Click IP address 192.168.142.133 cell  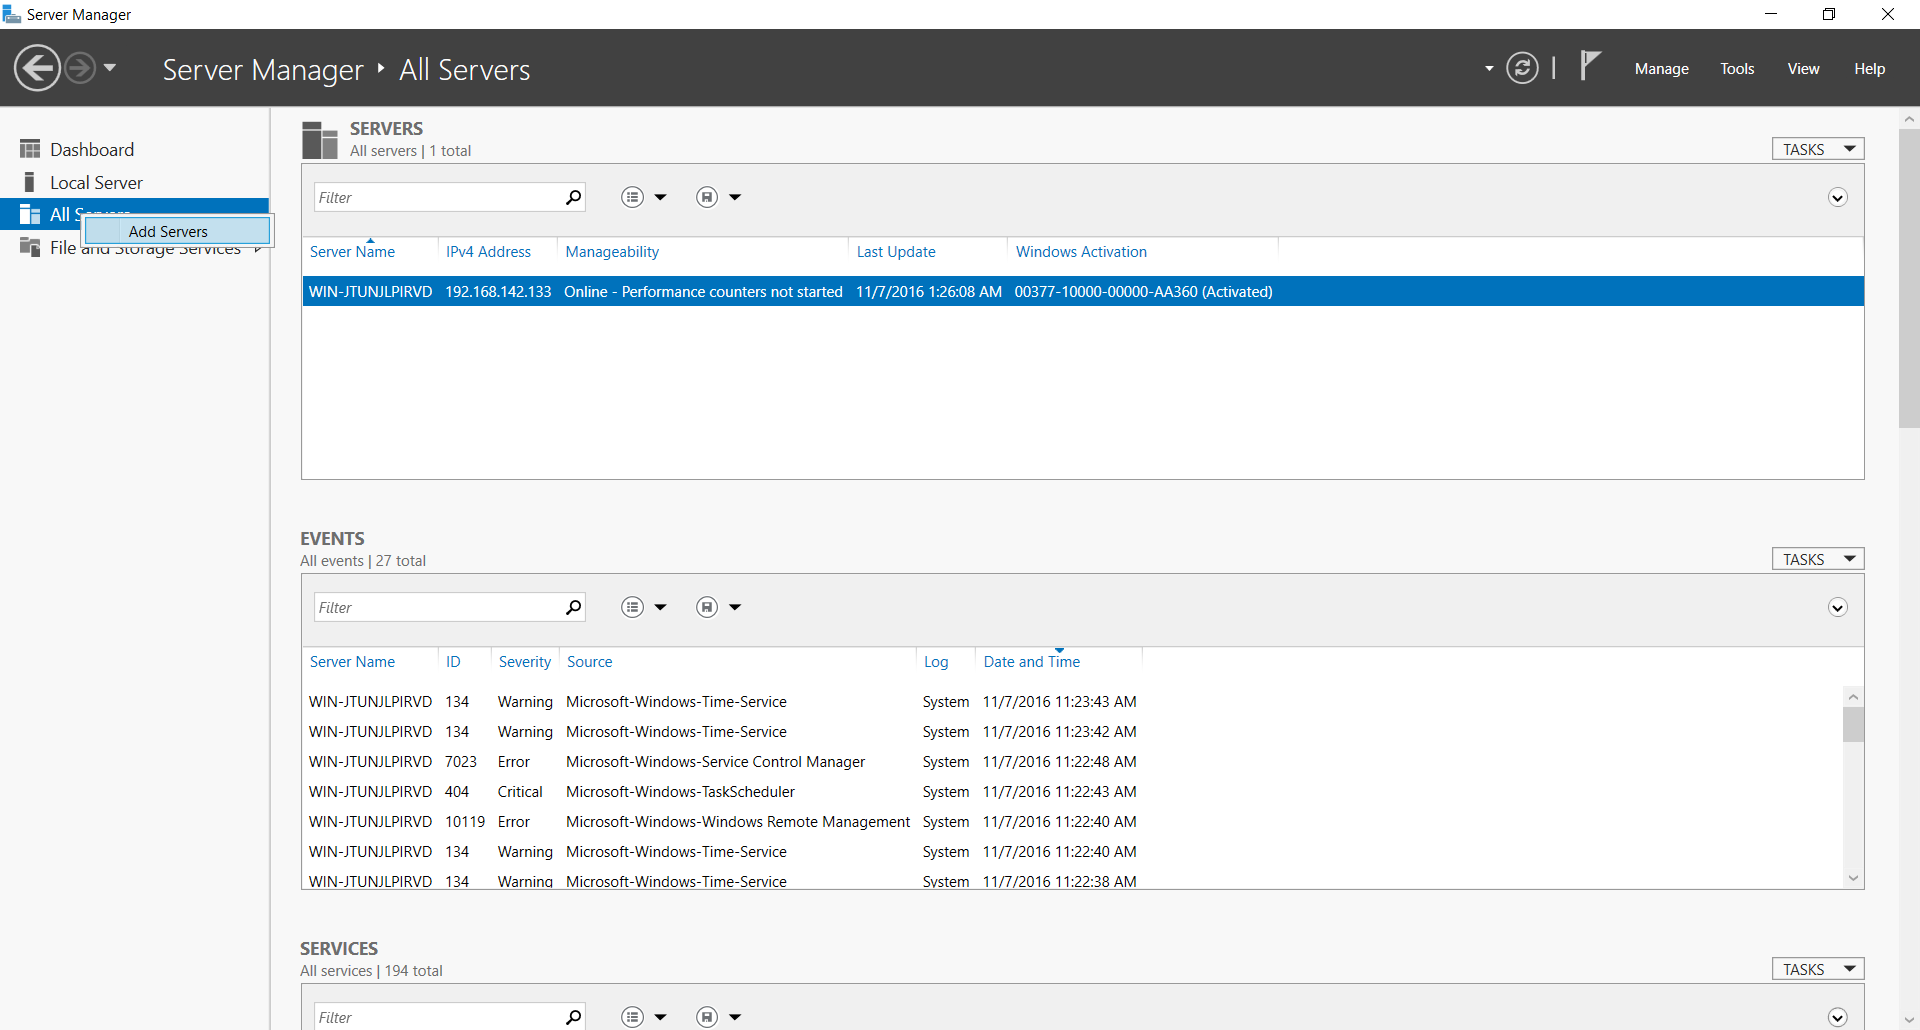click(x=498, y=292)
